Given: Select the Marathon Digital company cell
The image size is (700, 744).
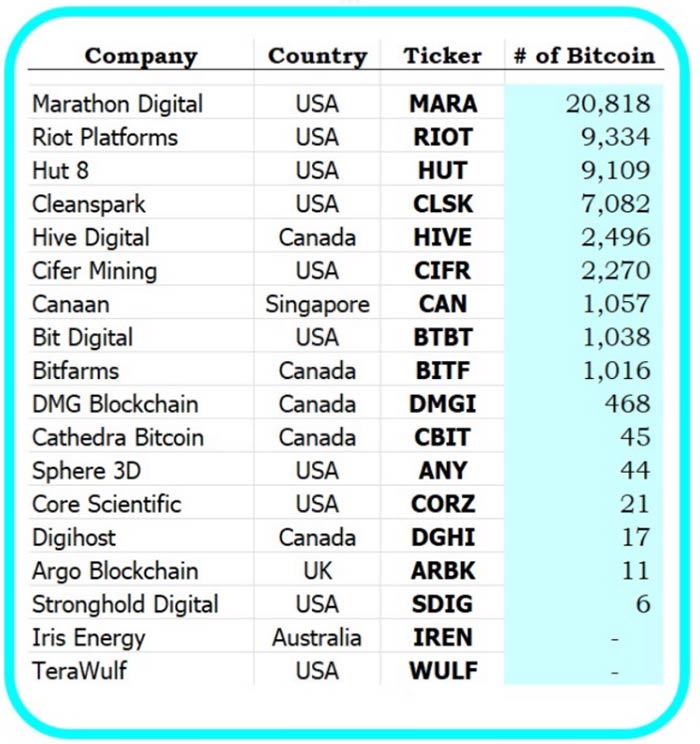Looking at the screenshot, I should 117,104.
